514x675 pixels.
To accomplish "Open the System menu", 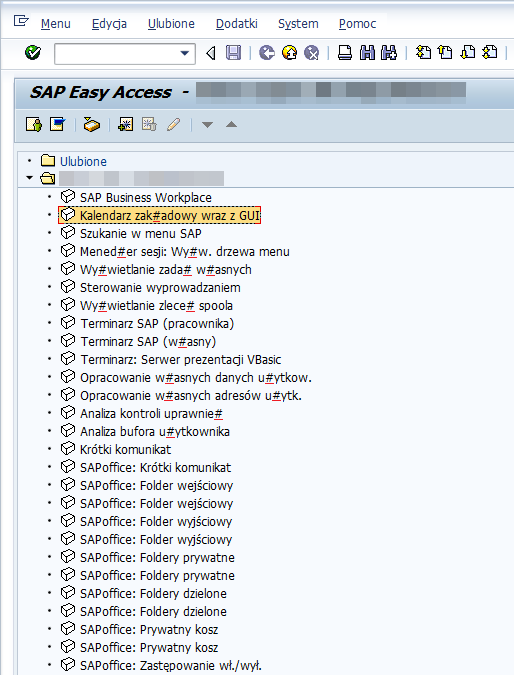I will [298, 24].
